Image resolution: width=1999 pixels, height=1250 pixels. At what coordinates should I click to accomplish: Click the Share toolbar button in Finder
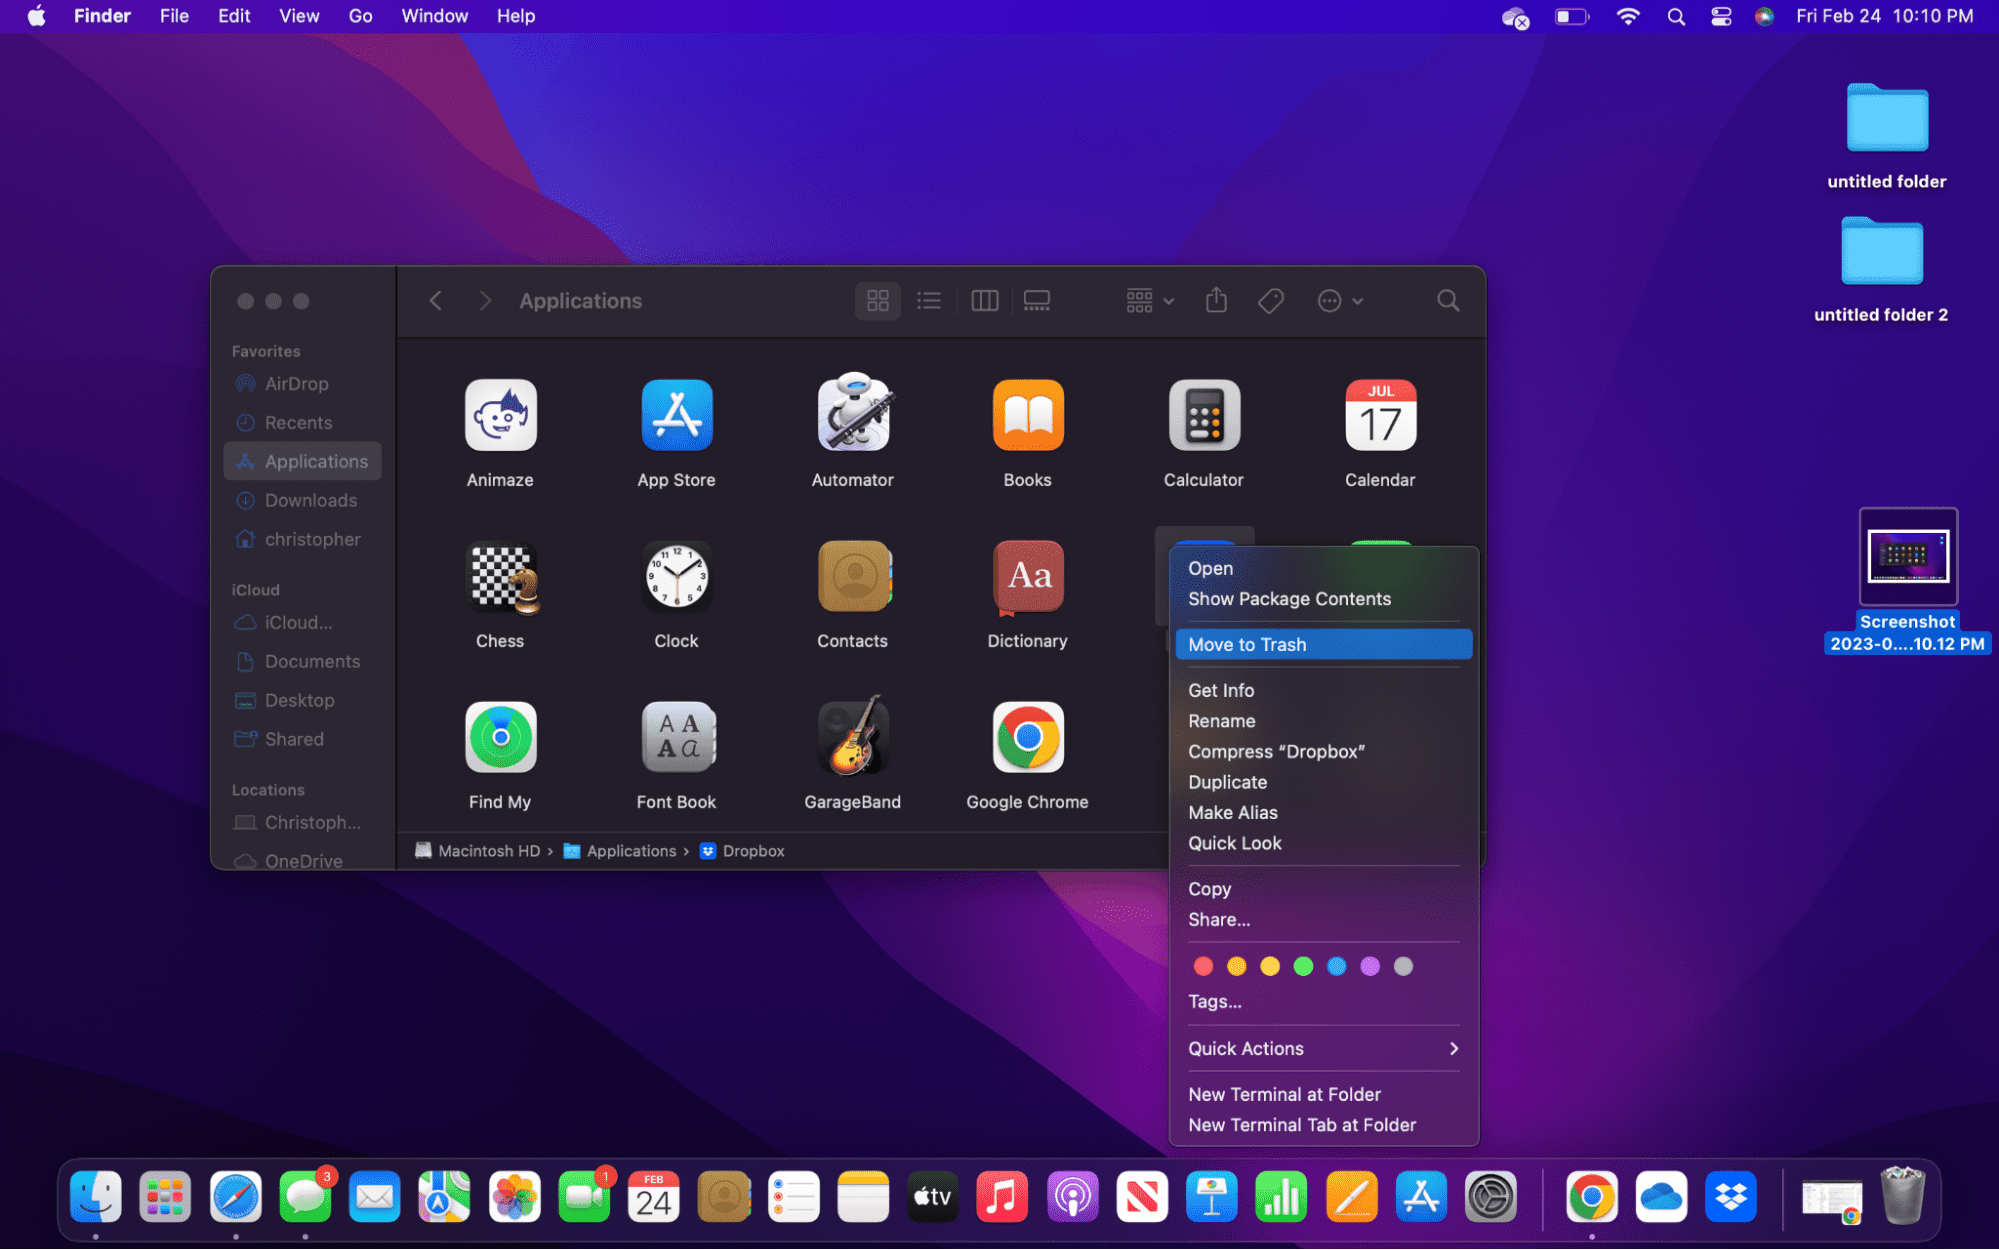(1216, 300)
